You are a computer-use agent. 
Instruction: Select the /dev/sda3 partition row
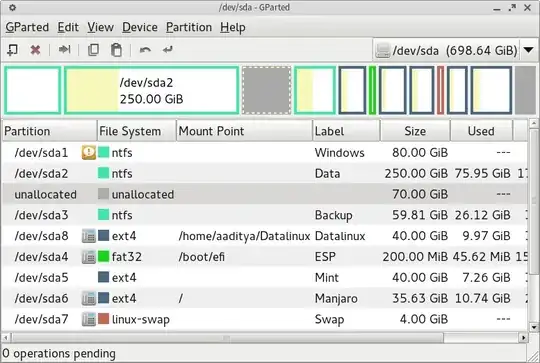(x=264, y=215)
